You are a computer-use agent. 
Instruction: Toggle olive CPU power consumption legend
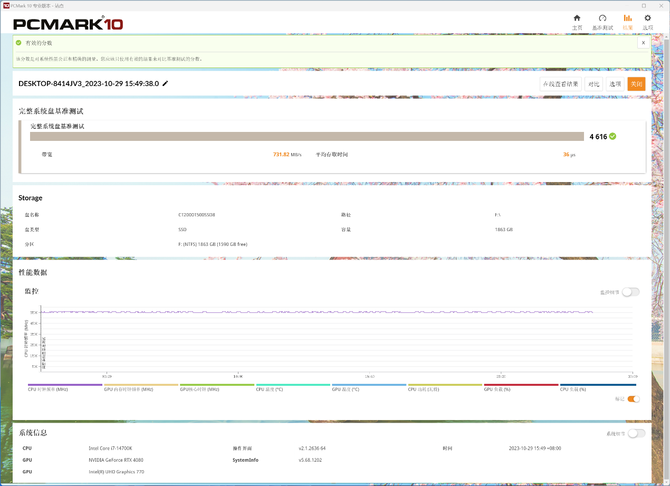[445, 387]
